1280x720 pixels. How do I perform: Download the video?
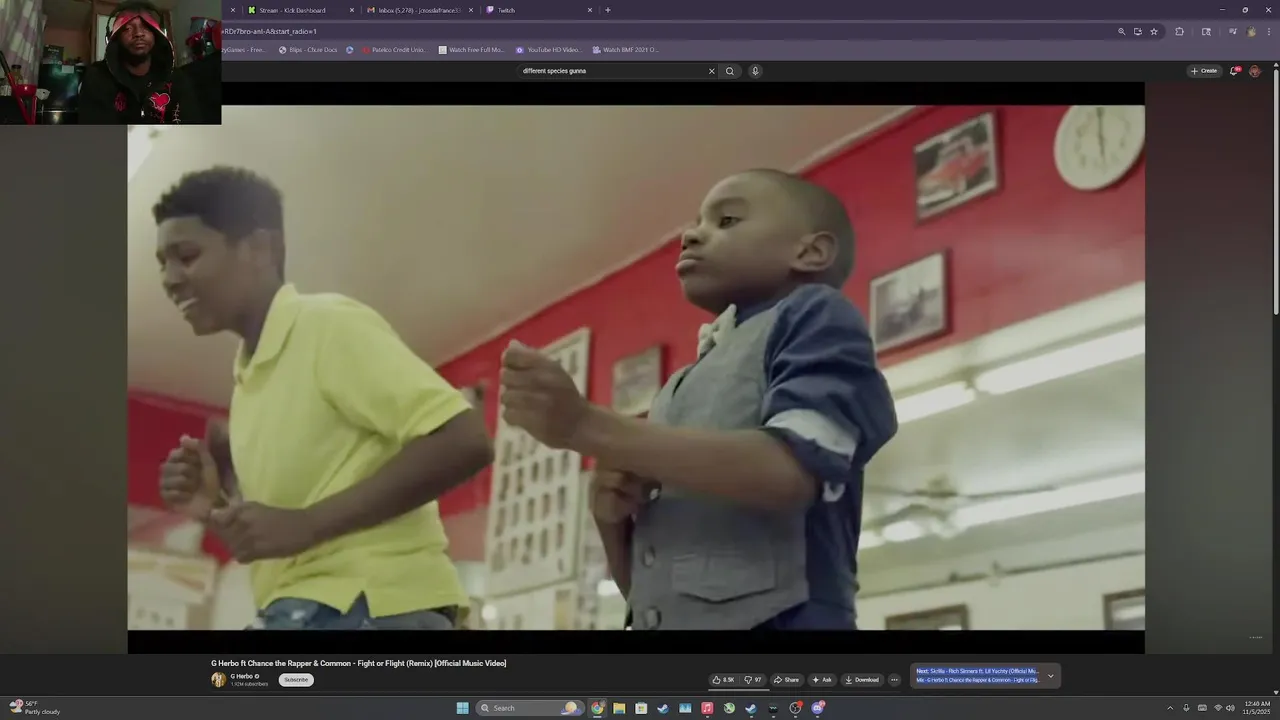point(862,680)
